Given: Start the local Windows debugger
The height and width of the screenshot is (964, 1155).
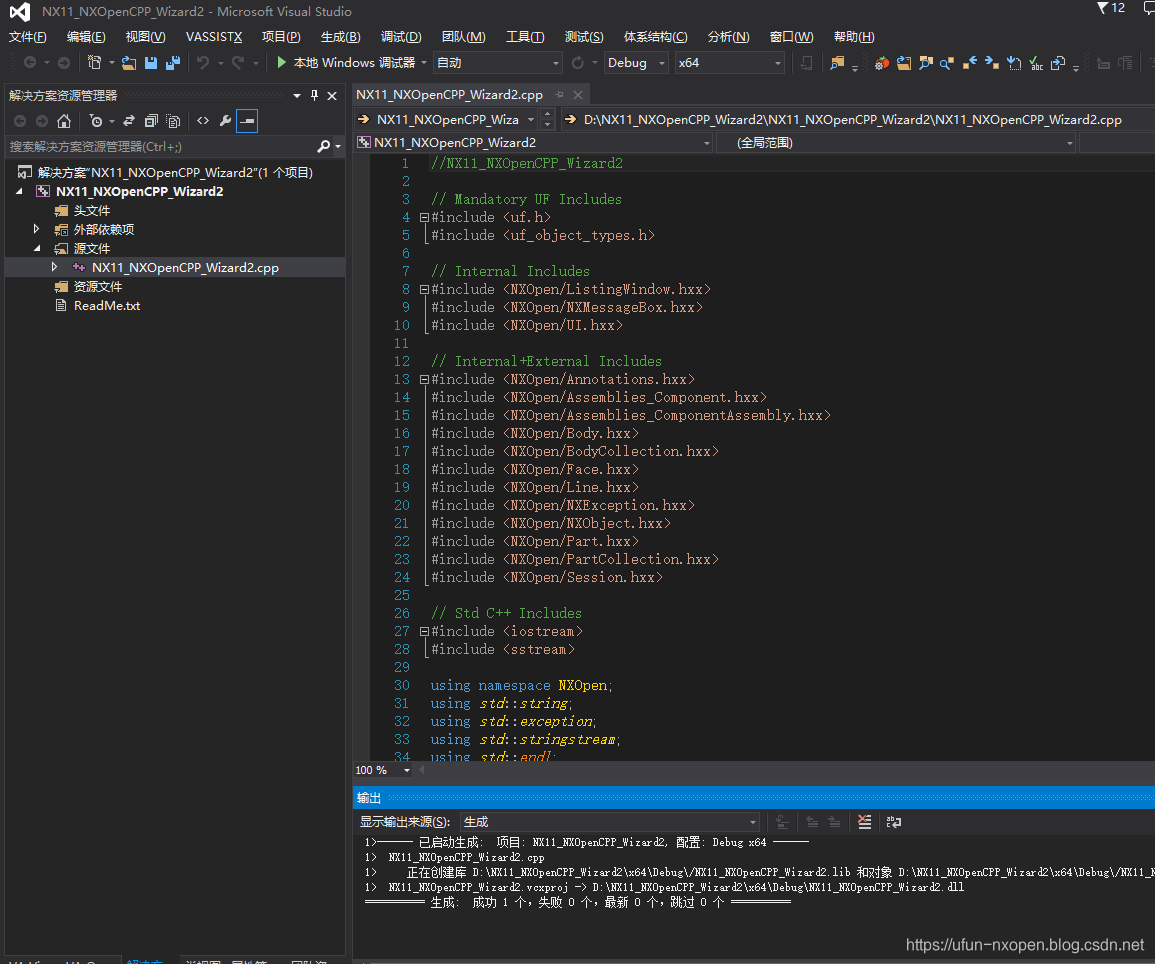Looking at the screenshot, I should (346, 63).
